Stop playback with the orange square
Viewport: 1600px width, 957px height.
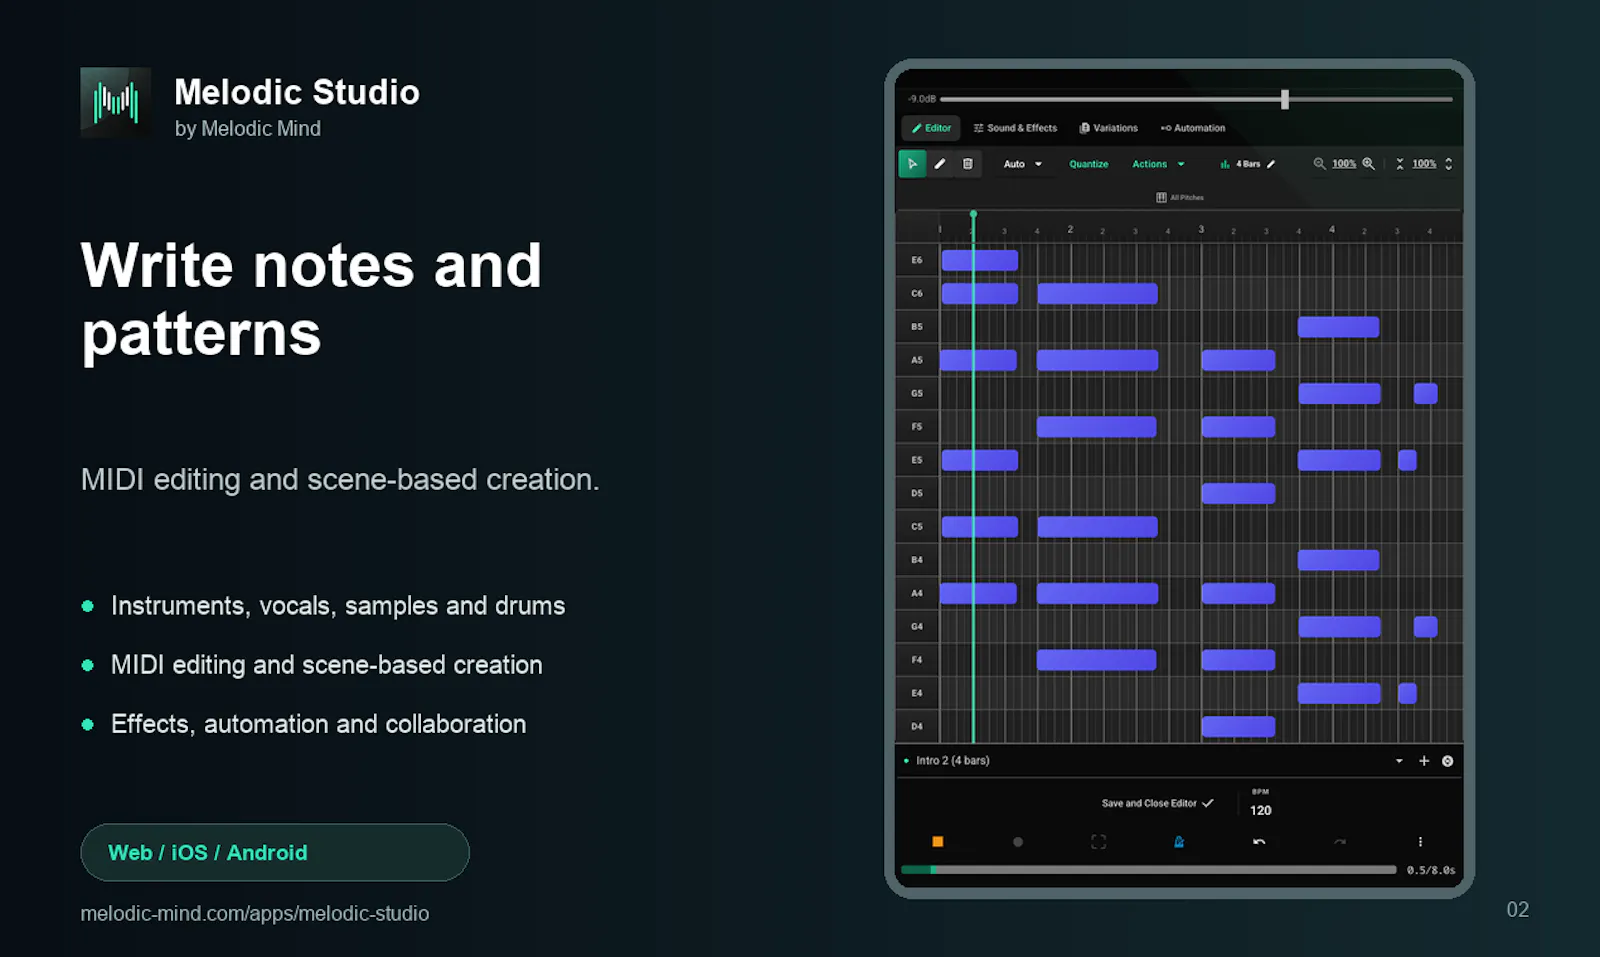point(937,842)
